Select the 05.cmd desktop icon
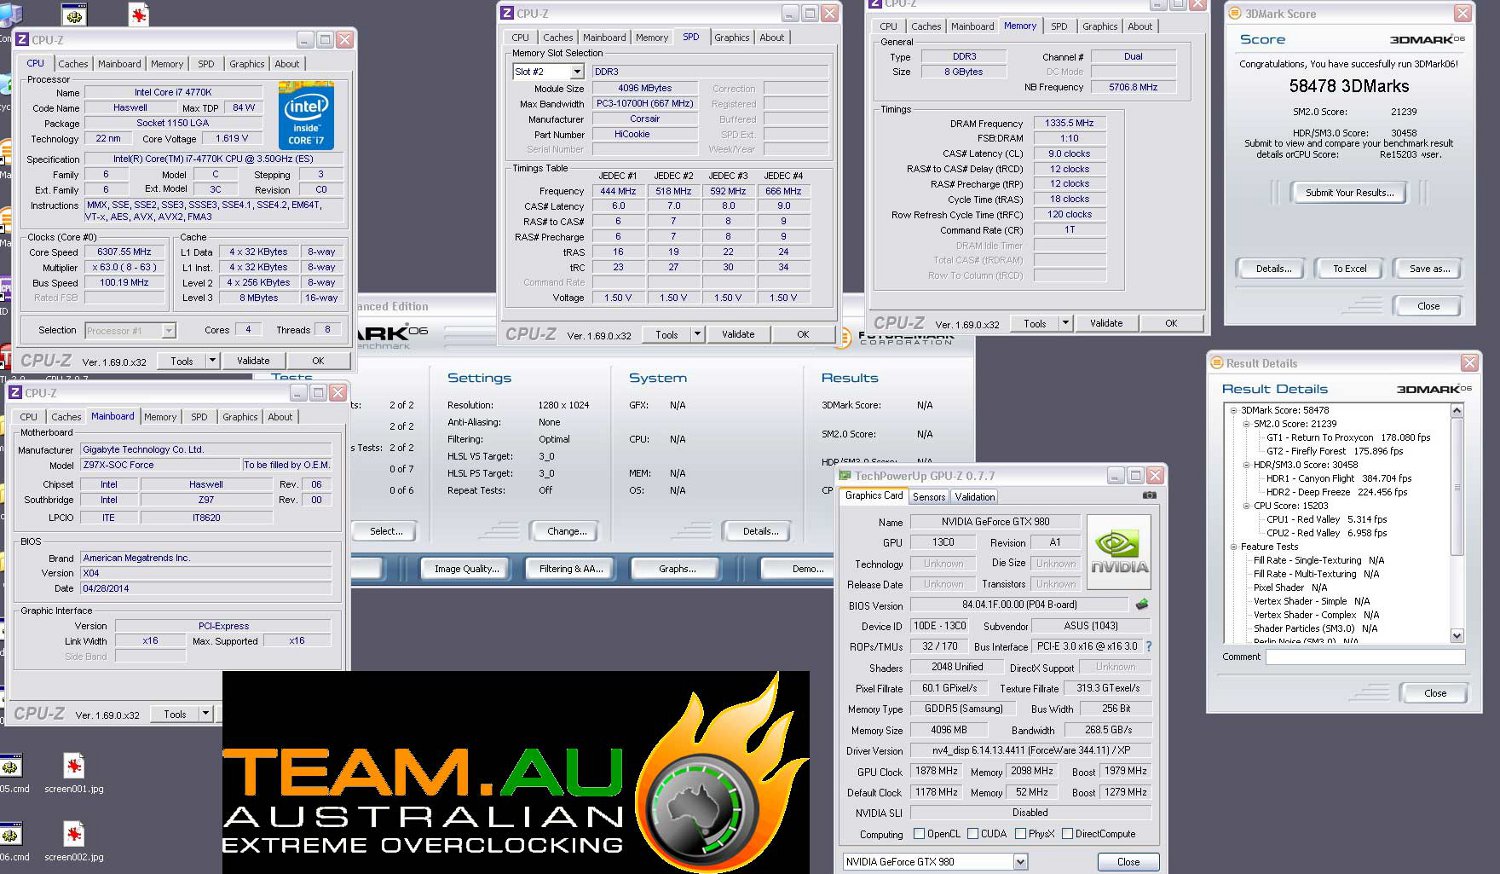Viewport: 1500px width, 874px height. pos(12,774)
